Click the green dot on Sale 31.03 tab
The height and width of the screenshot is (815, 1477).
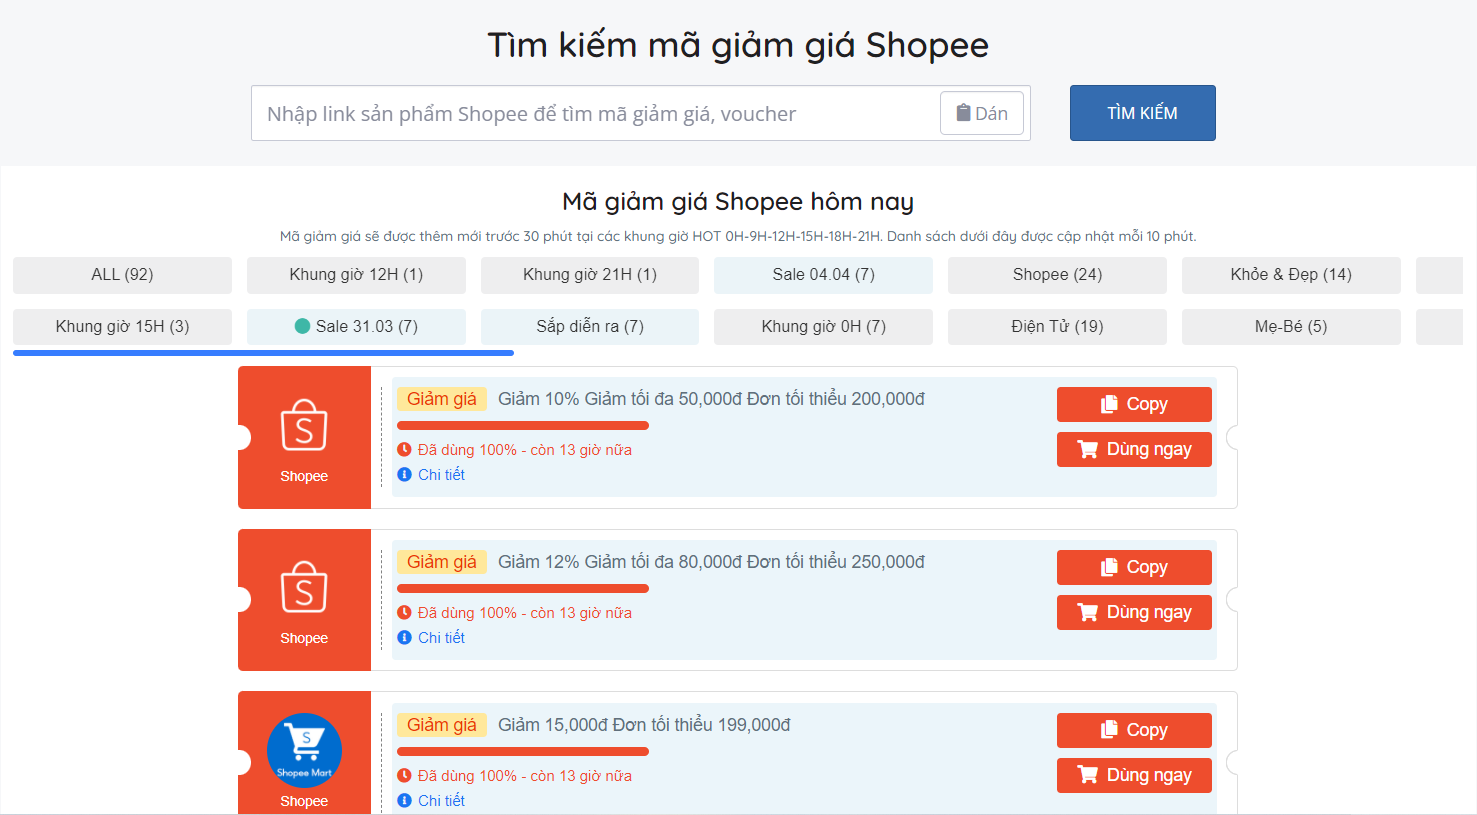302,326
